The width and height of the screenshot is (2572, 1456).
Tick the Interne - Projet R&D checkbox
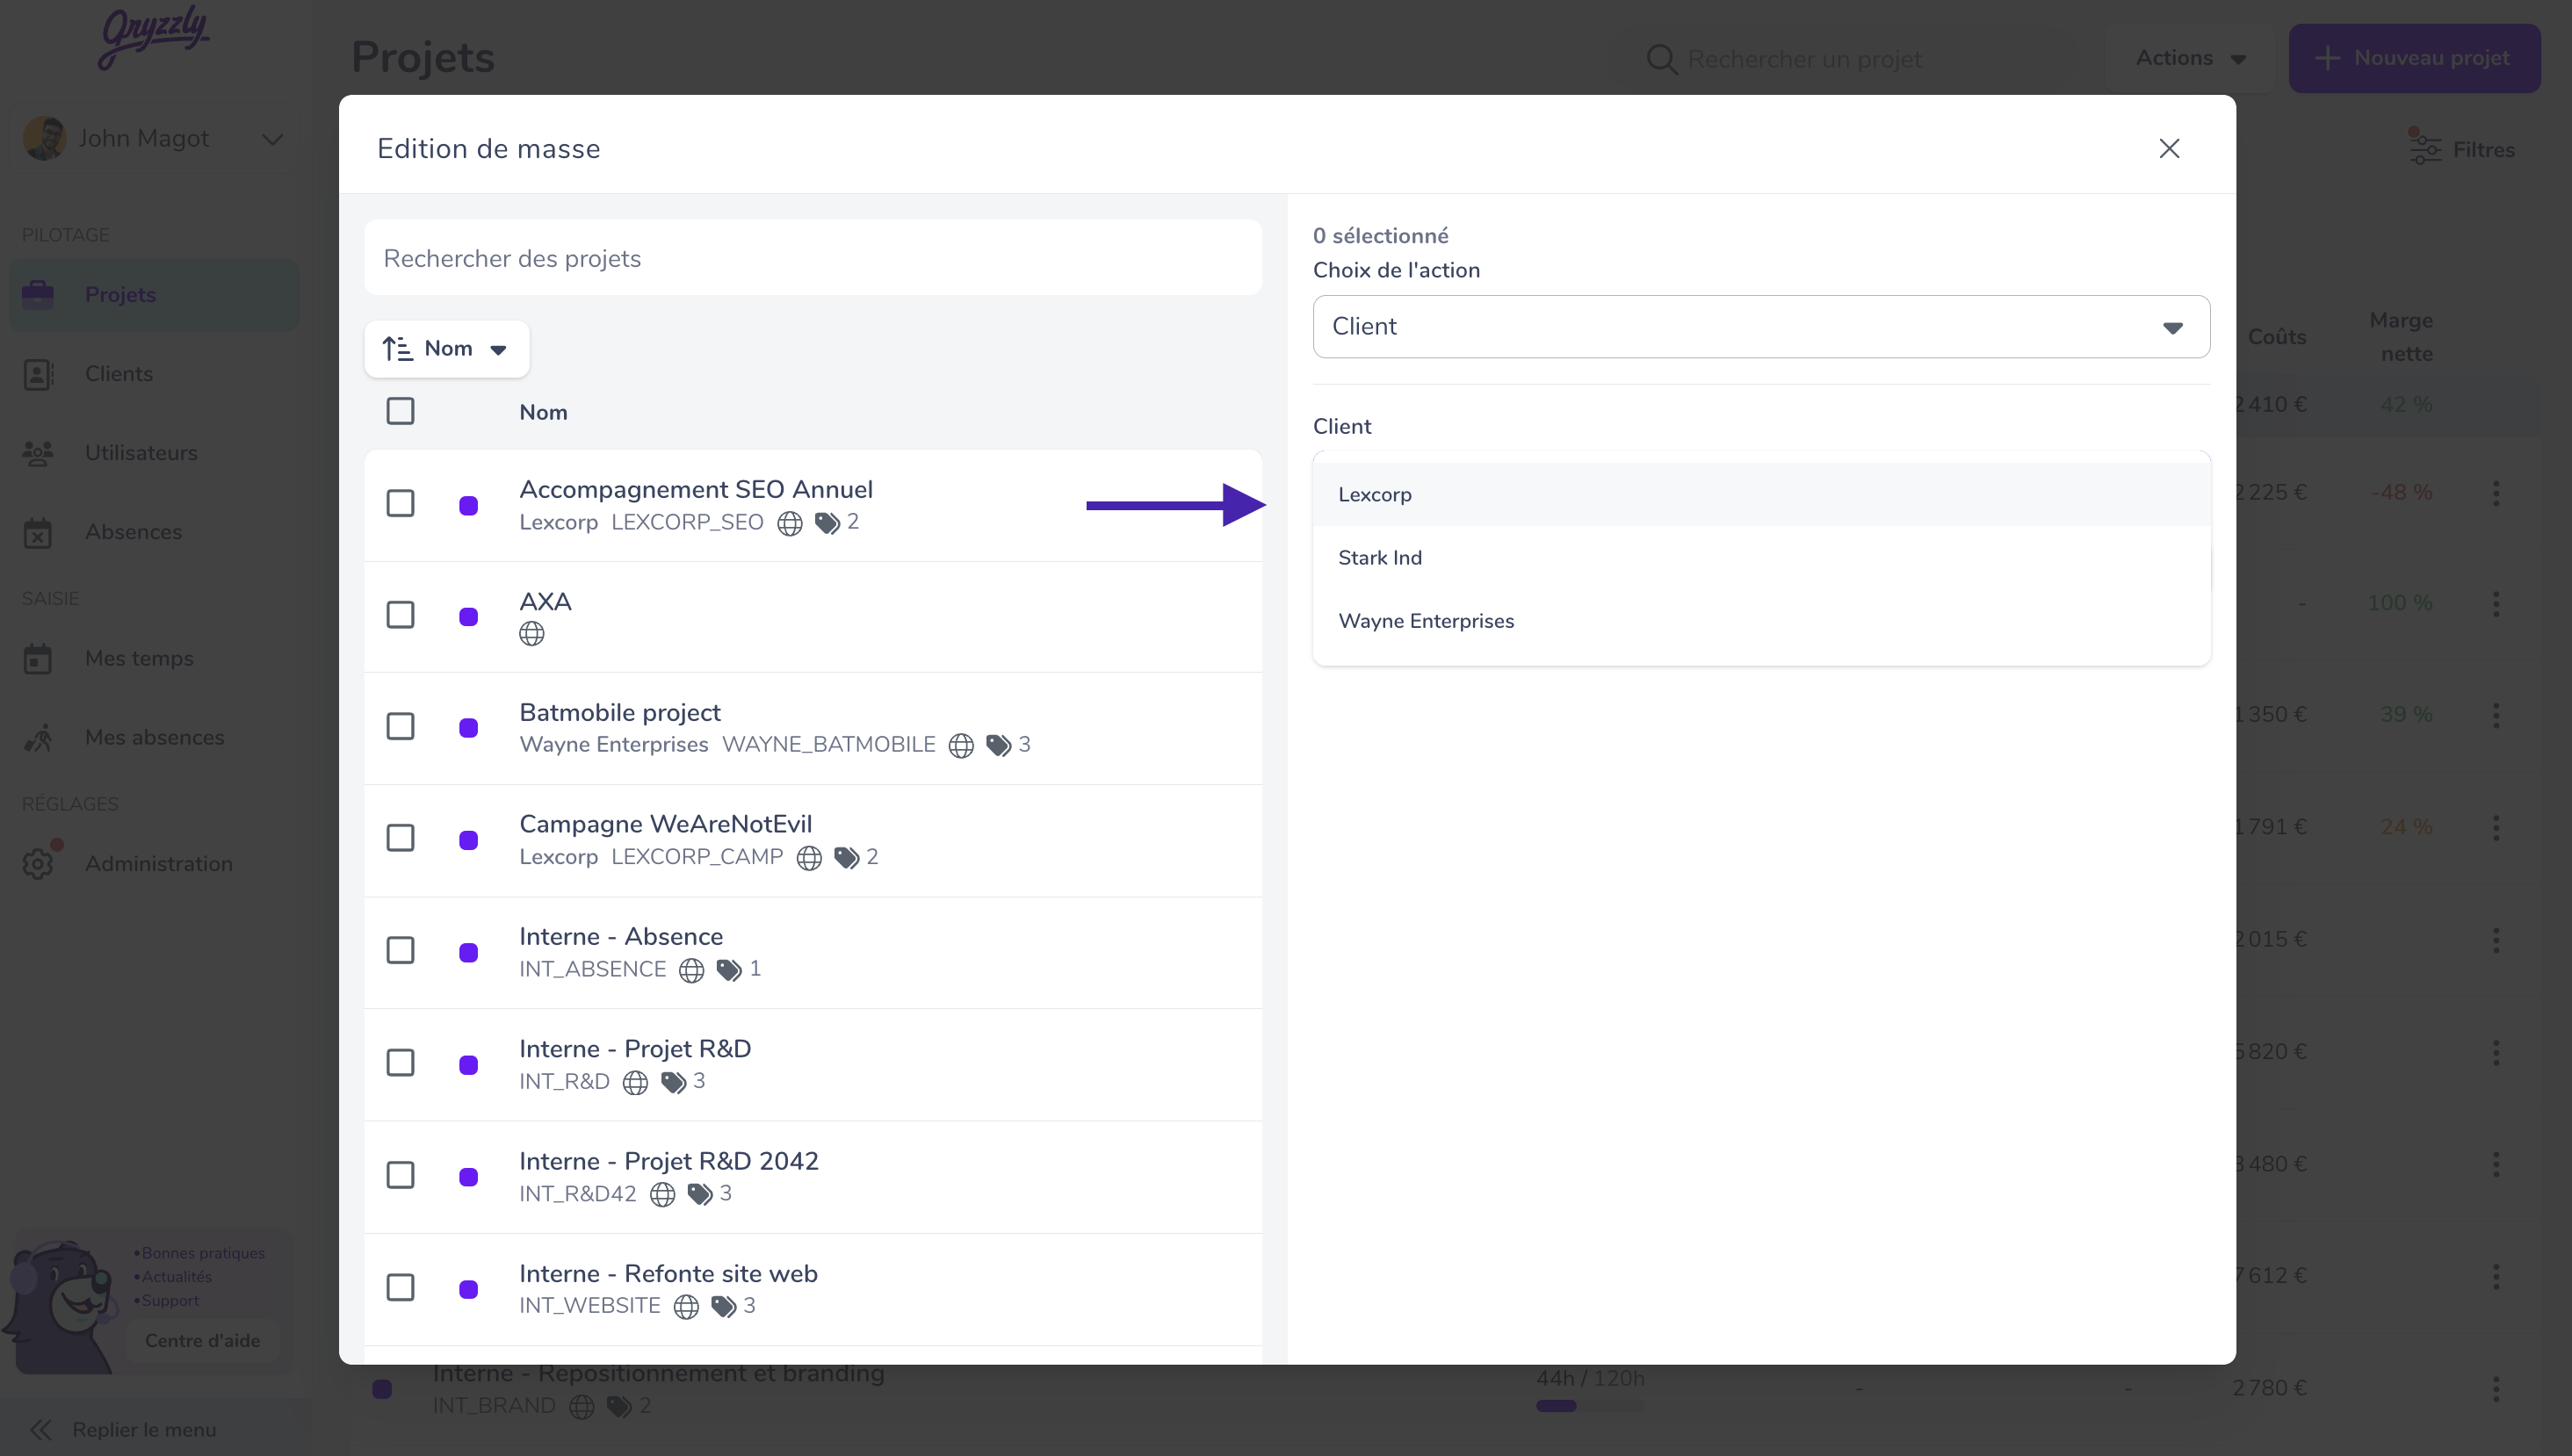[400, 1062]
